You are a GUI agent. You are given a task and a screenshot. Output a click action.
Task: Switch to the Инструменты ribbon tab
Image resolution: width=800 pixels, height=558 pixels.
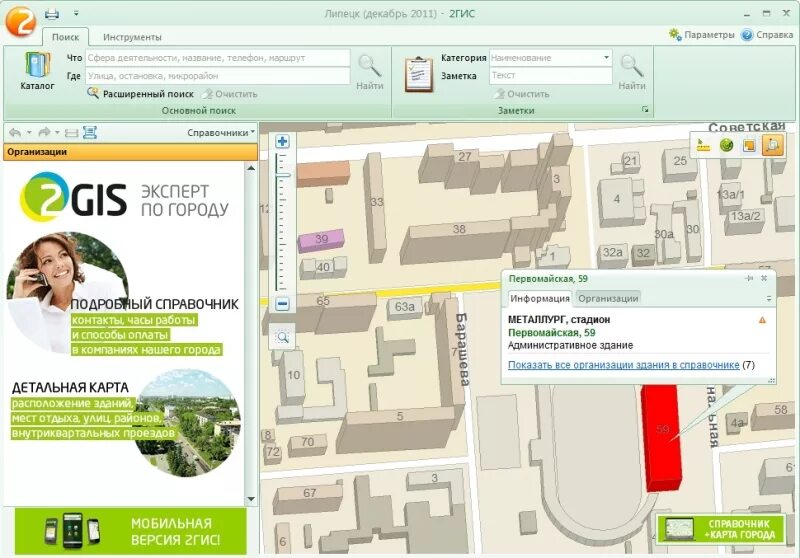pyautogui.click(x=132, y=37)
